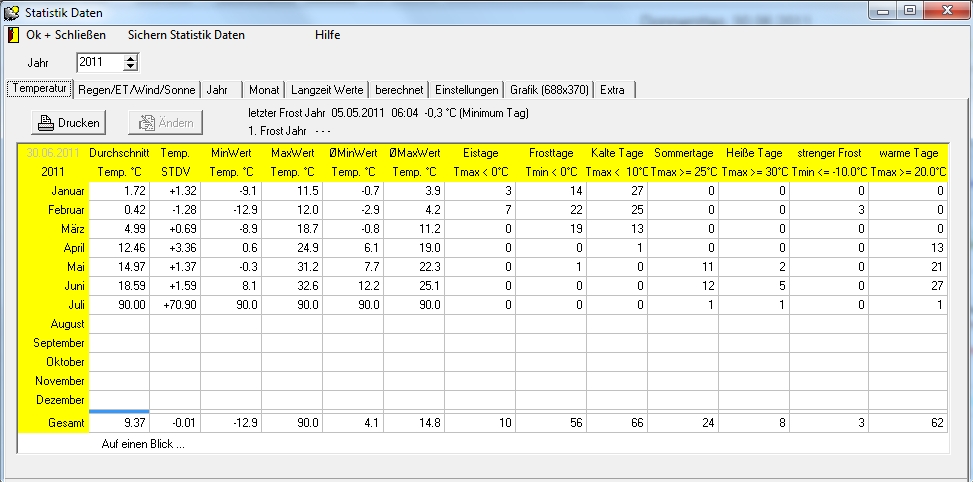Select the berechnet tab
The image size is (973, 482).
point(400,89)
